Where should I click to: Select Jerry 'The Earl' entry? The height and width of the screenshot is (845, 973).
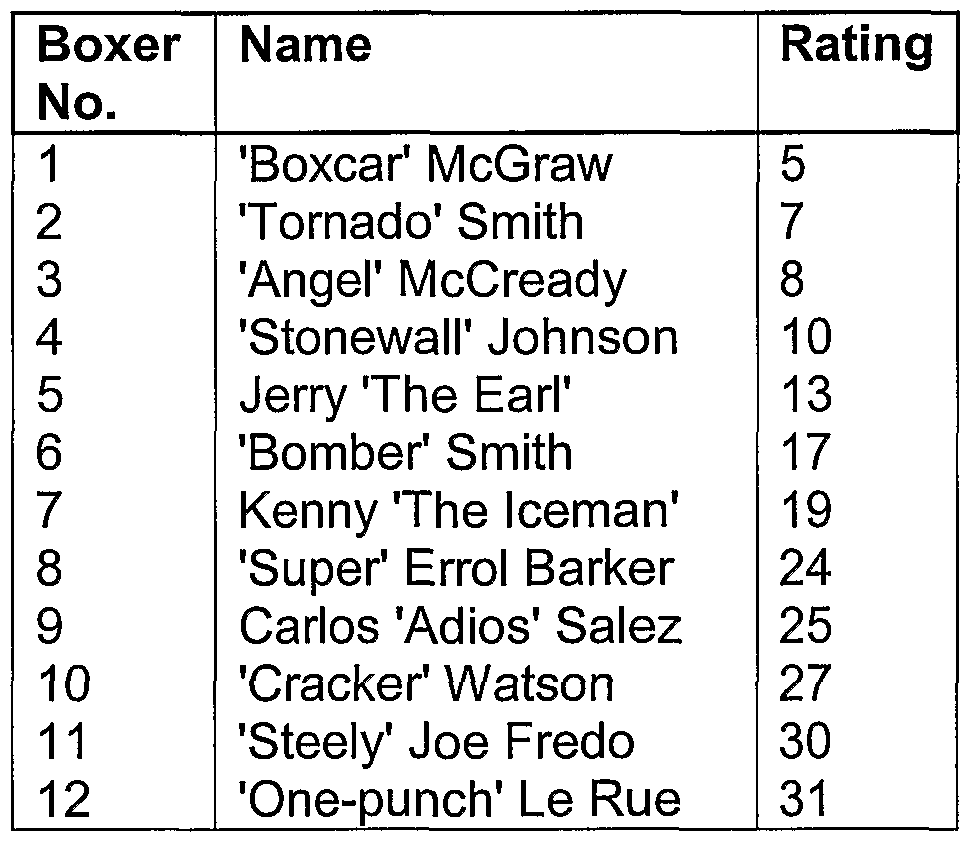[404, 396]
